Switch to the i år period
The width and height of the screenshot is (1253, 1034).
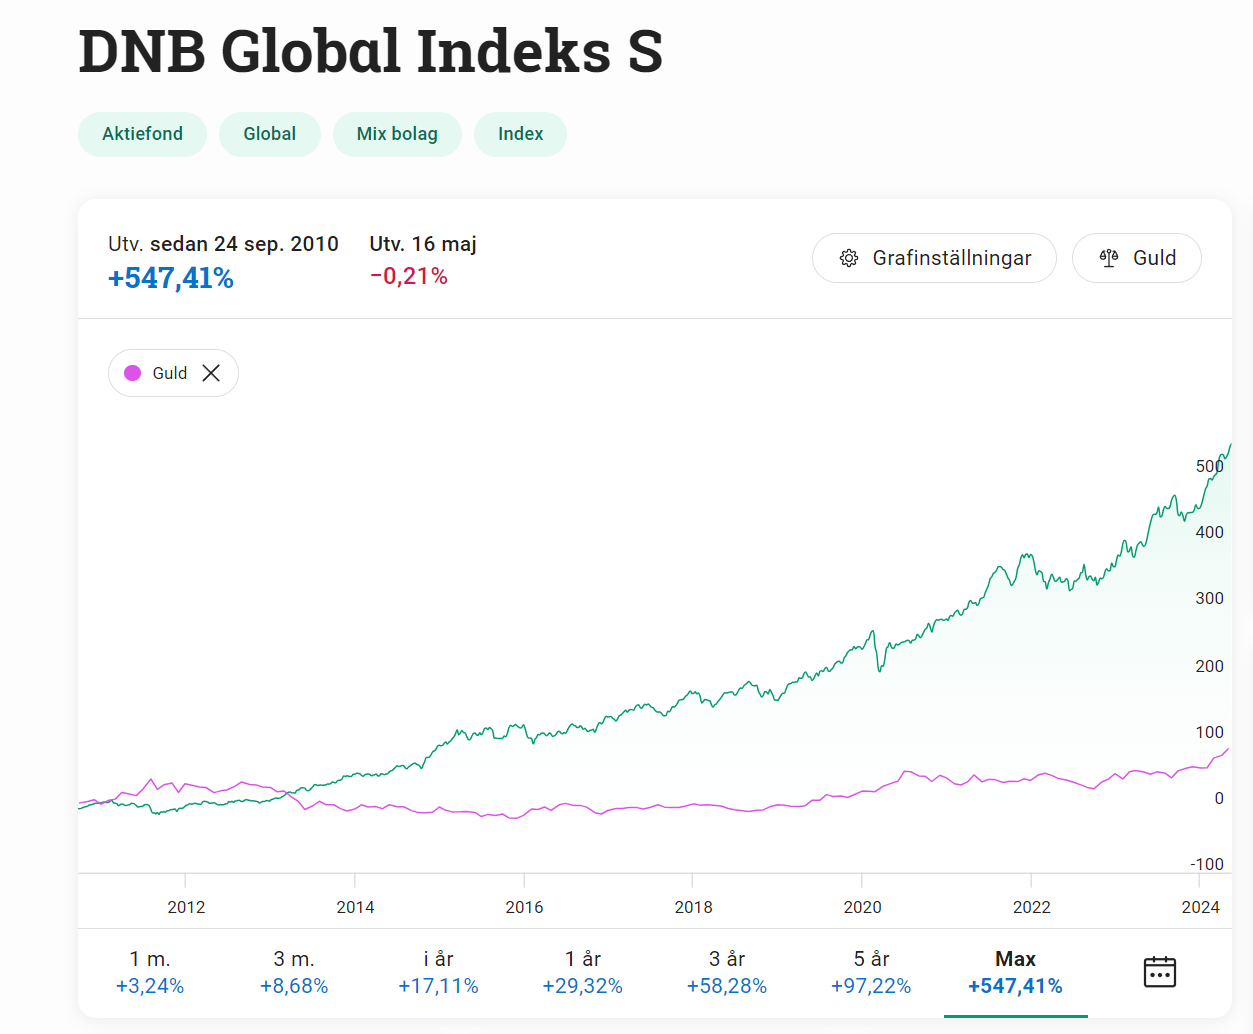438,972
